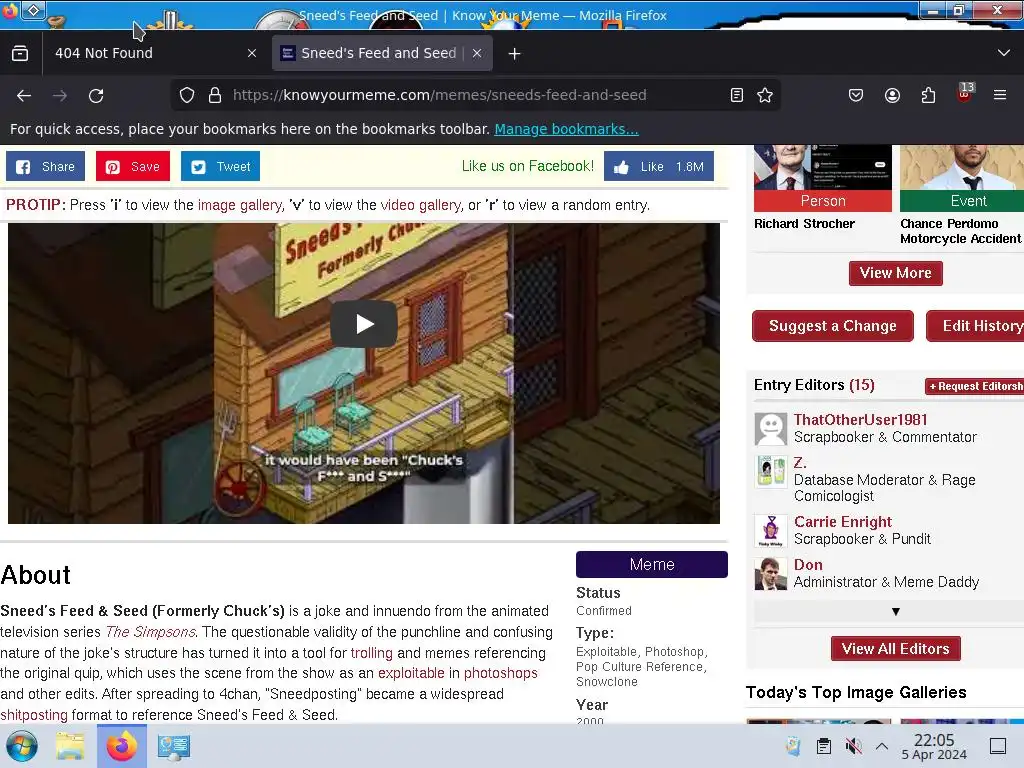Click ThatOtherUser1981's avatar thumbnail
This screenshot has width=1024, height=768.
(771, 429)
